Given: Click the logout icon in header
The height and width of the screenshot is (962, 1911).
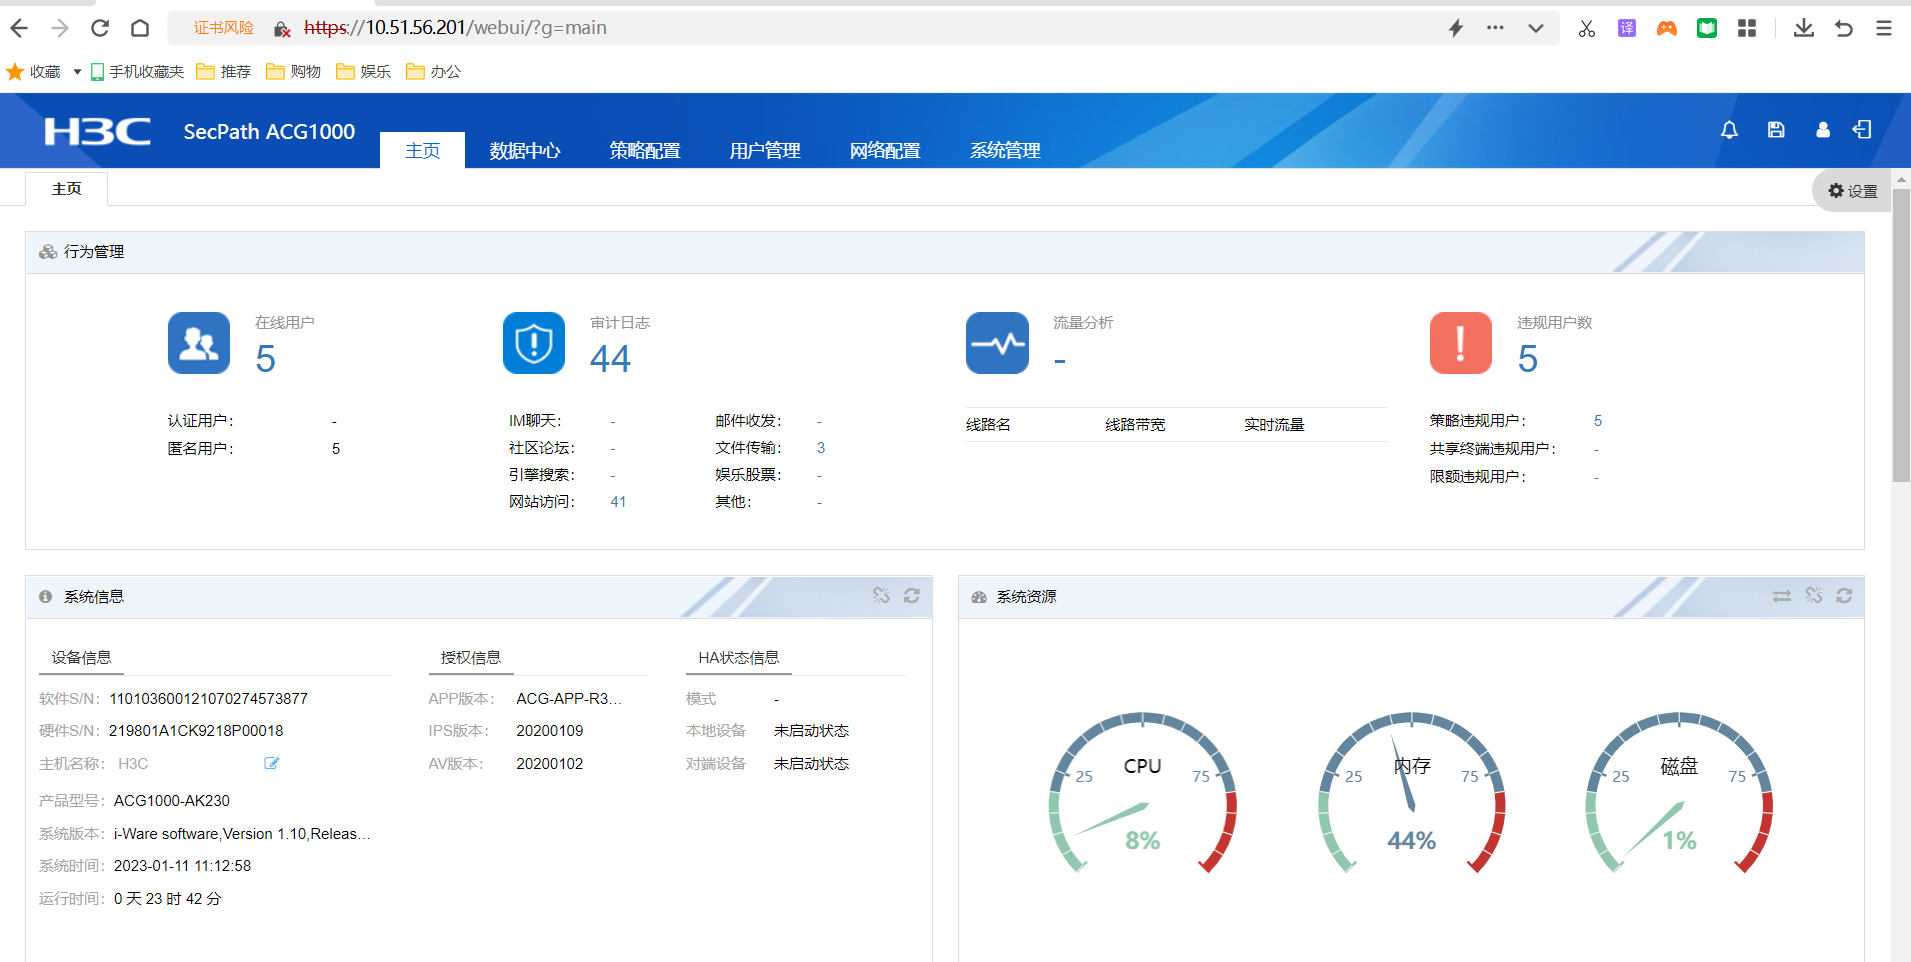Looking at the screenshot, I should coord(1862,130).
